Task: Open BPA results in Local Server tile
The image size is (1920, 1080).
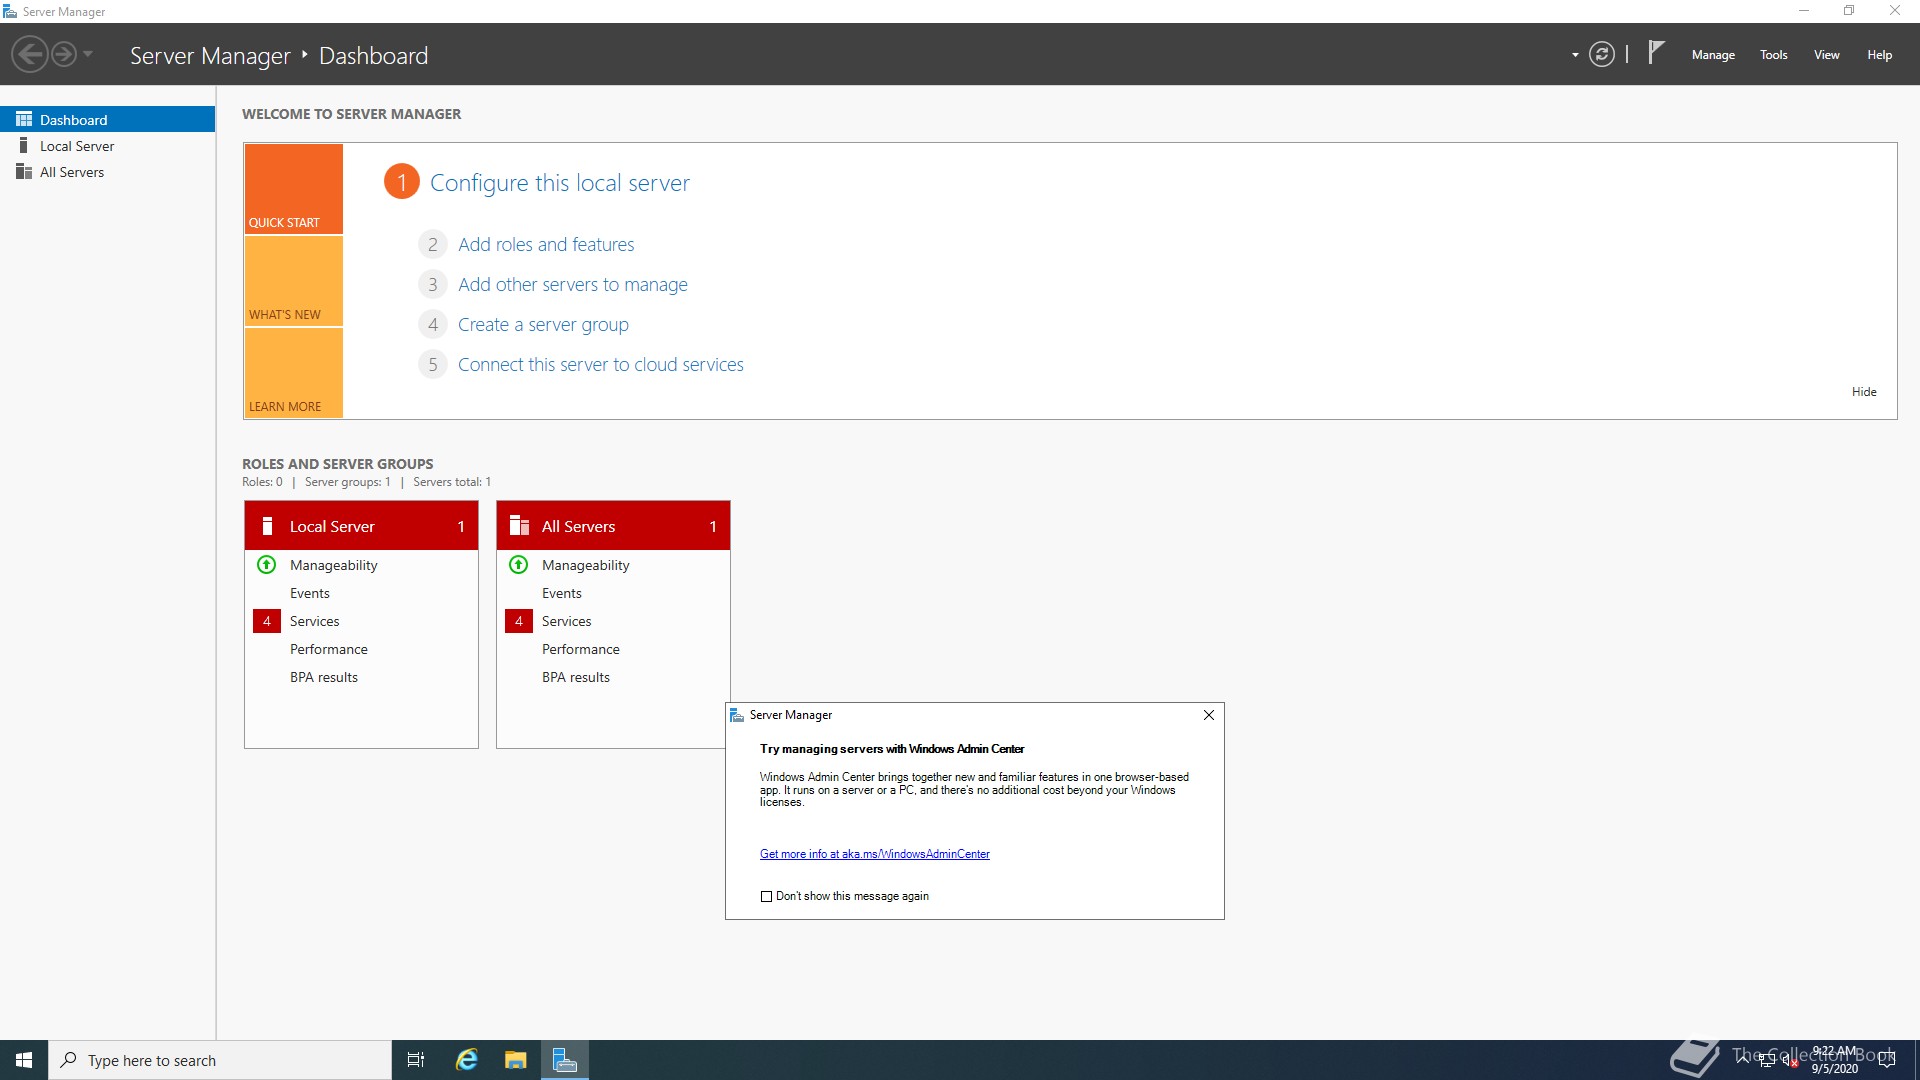Action: pyautogui.click(x=324, y=677)
